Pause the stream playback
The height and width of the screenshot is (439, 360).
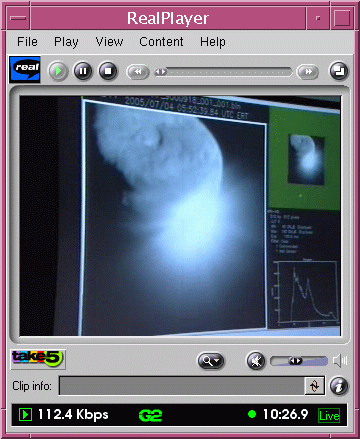[83, 71]
